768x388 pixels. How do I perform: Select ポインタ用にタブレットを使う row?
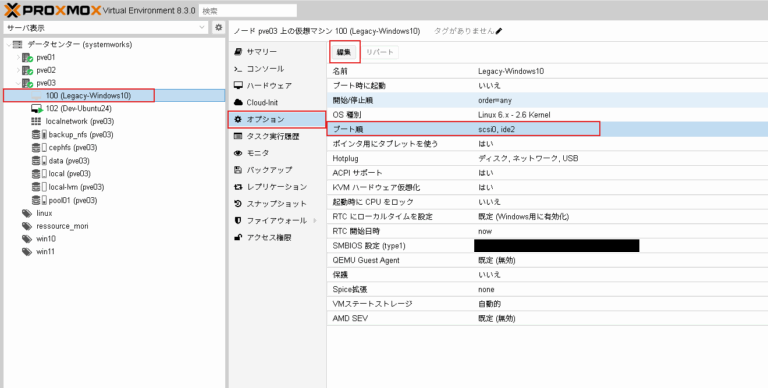click(548, 144)
